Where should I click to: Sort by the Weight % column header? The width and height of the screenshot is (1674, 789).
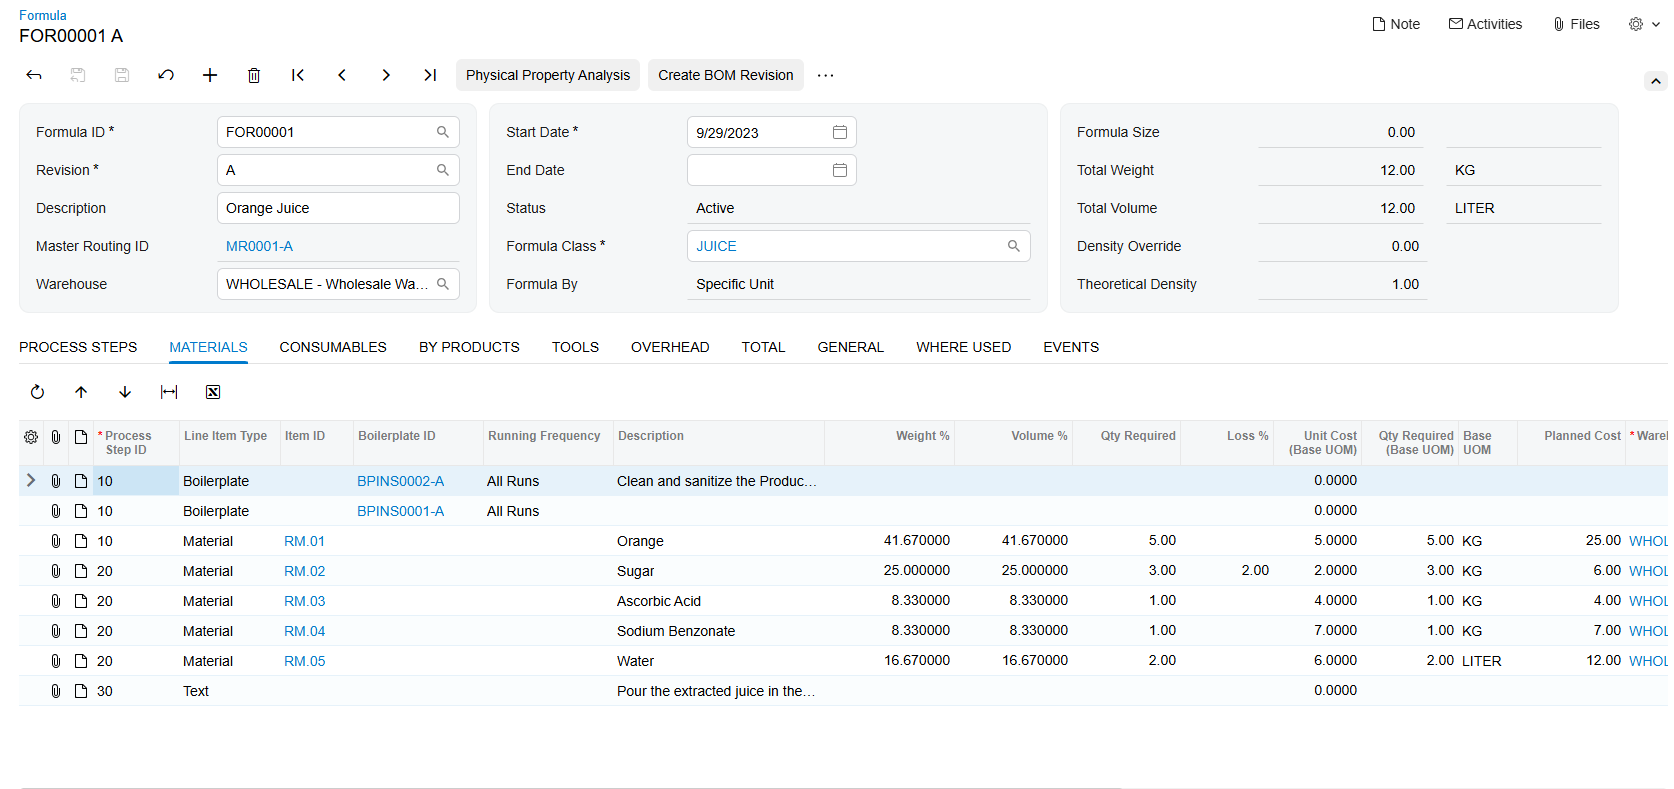(x=922, y=436)
